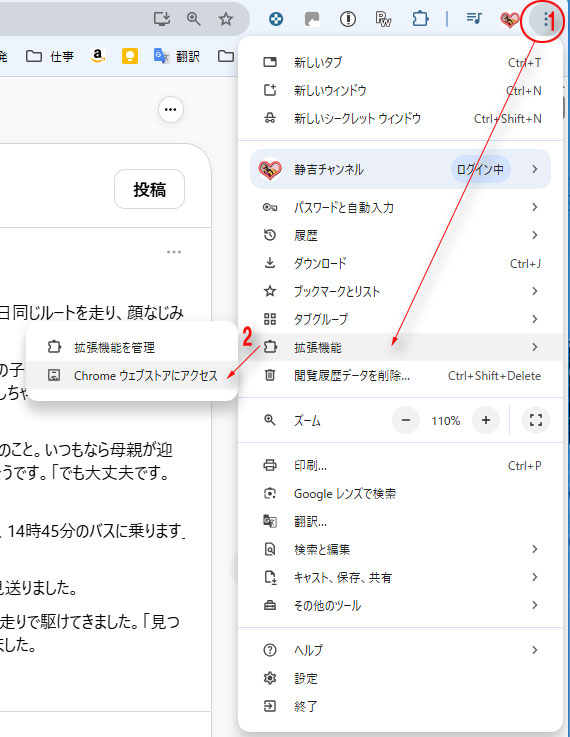Select 翻訳 in the Chrome menu
Image resolution: width=570 pixels, height=737 pixels.
(400, 521)
